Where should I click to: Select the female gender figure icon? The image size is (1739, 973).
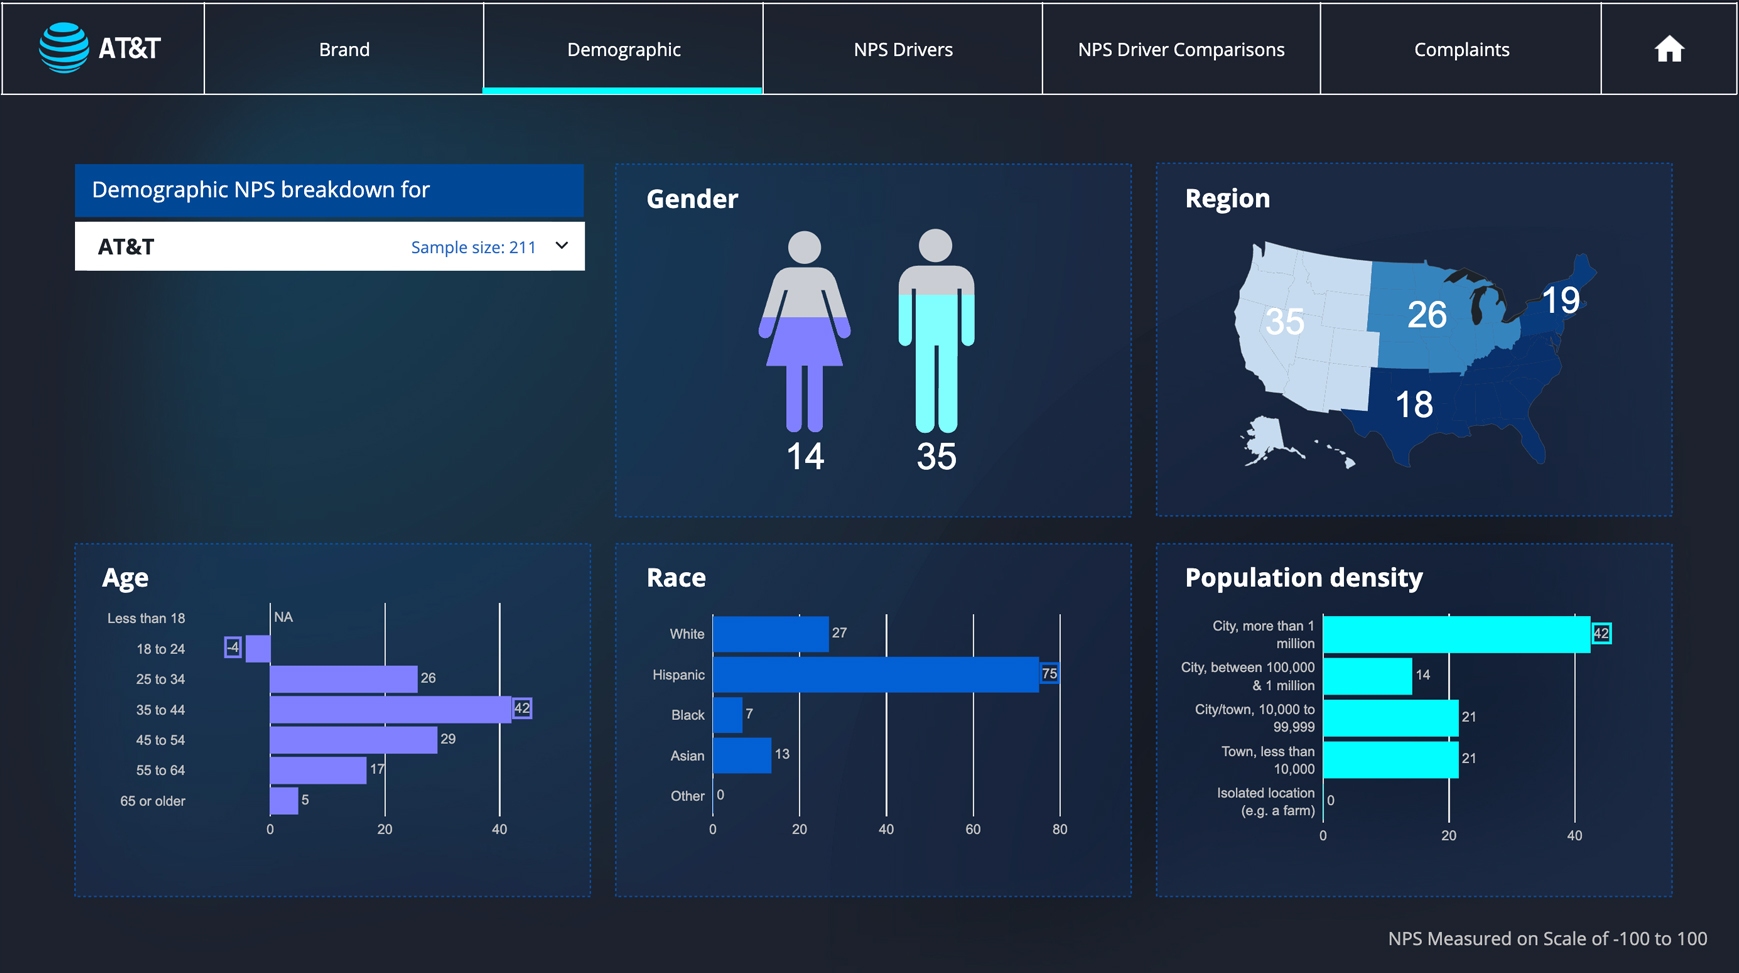pyautogui.click(x=805, y=331)
